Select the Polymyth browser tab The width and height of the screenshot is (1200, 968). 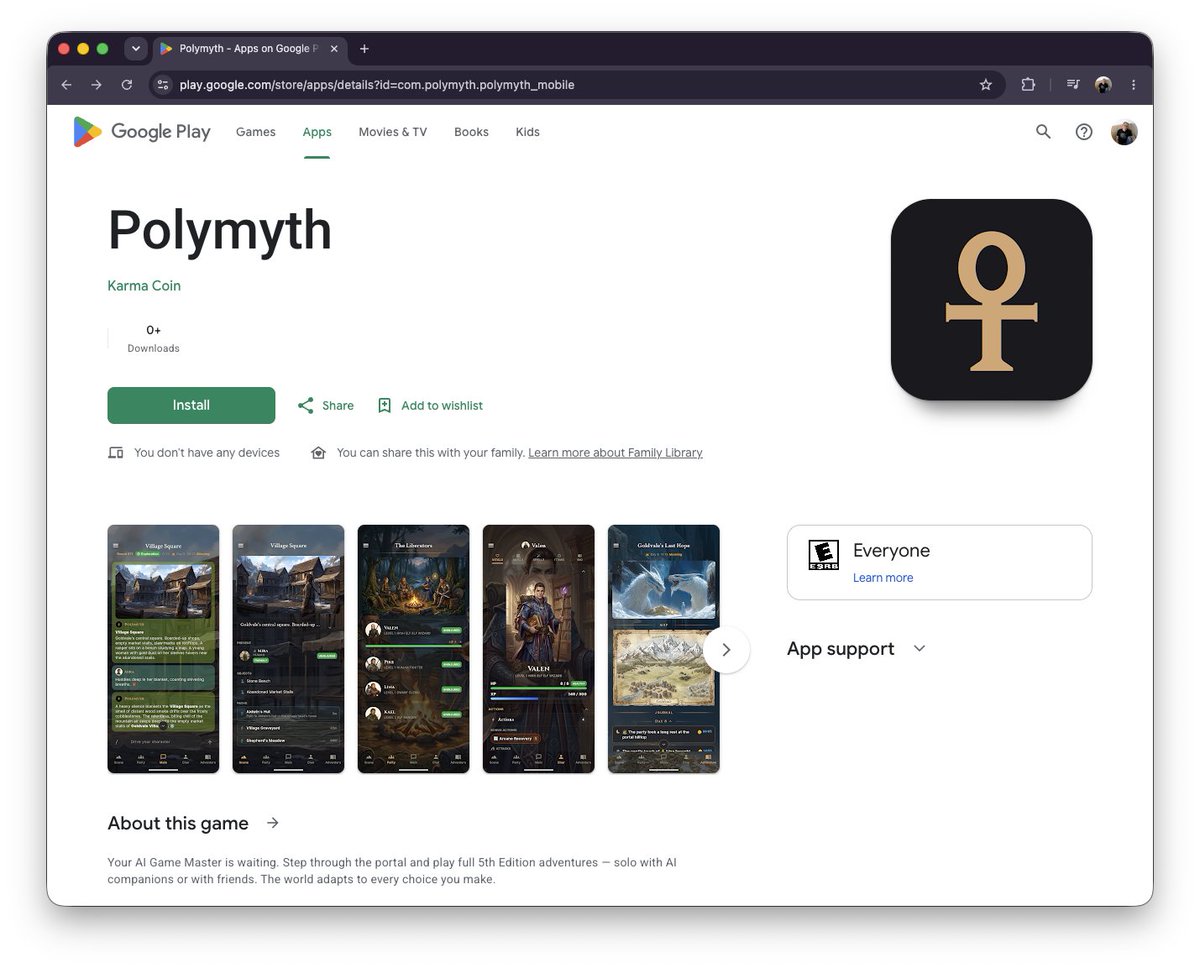pyautogui.click(x=248, y=49)
